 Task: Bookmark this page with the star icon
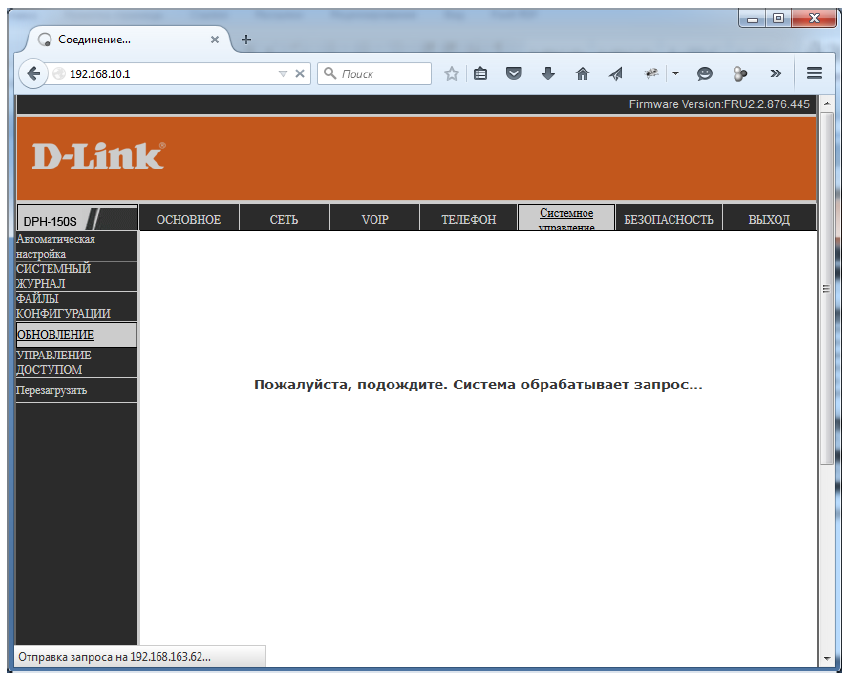452,74
